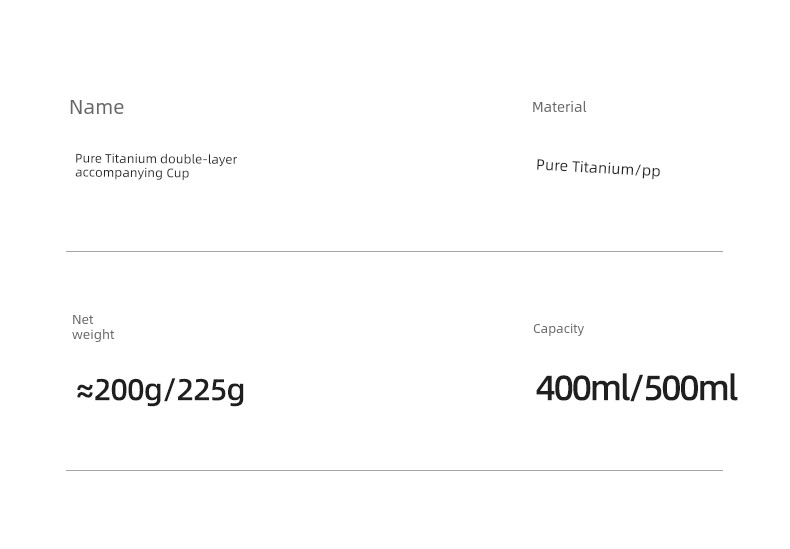
Task: Select the word weight in label
Action: [x=93, y=334]
